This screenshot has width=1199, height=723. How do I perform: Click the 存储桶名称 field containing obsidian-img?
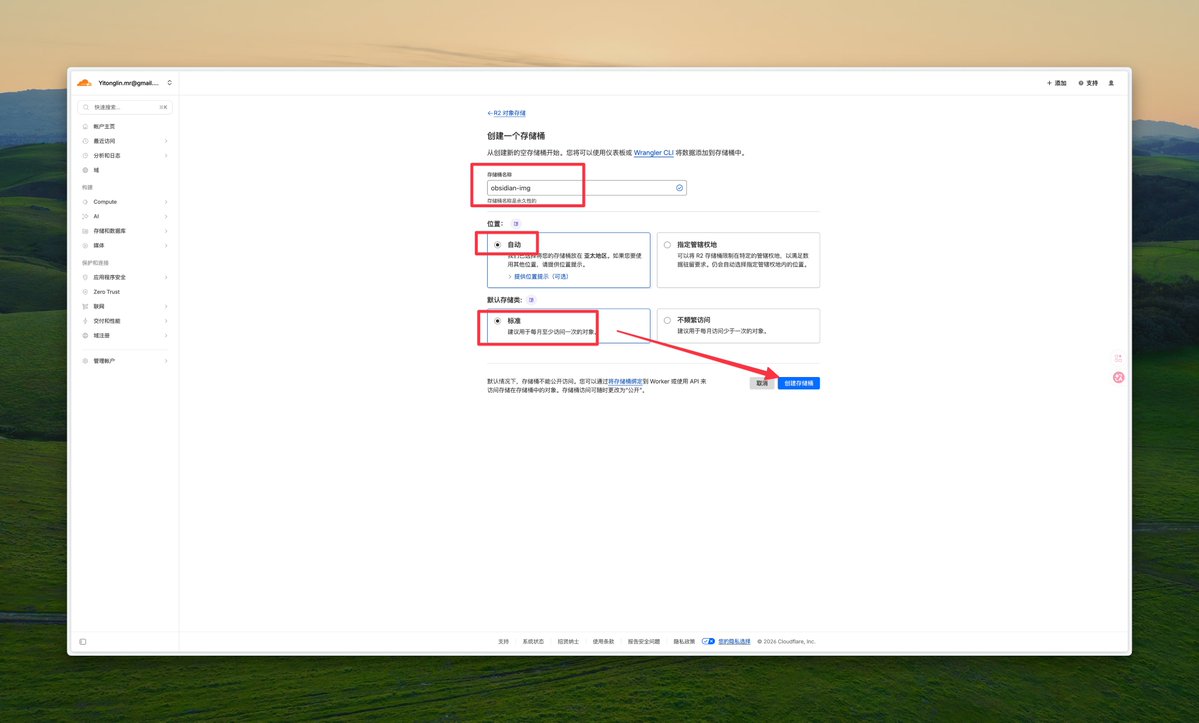click(587, 188)
